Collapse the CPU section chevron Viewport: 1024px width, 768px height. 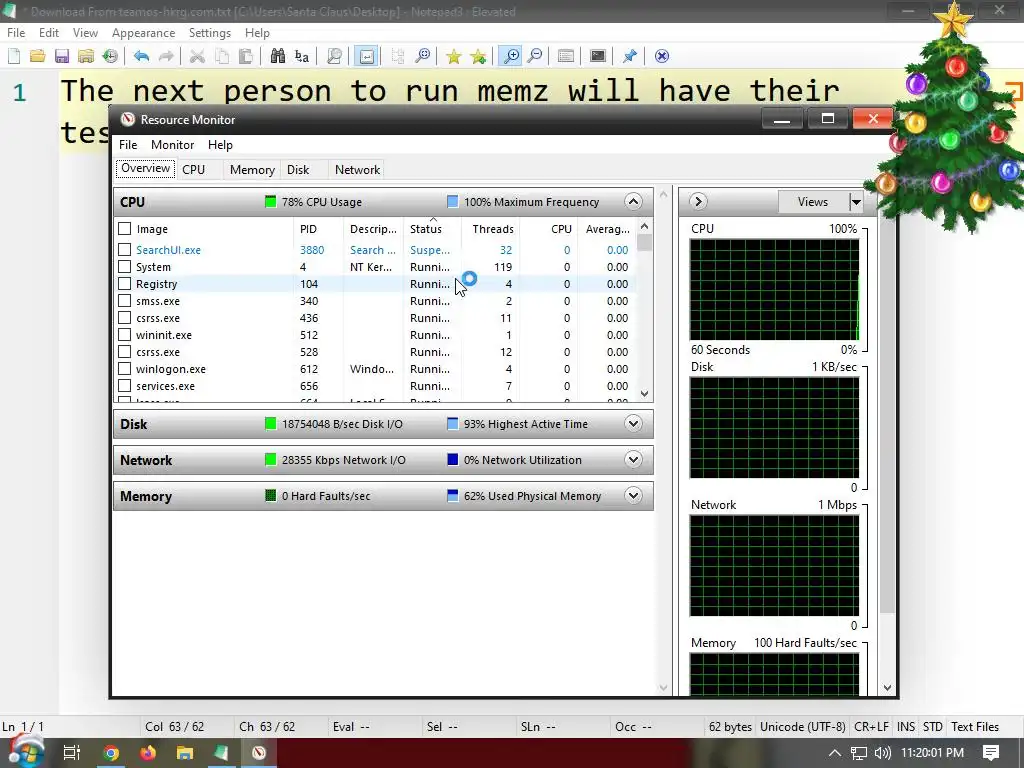pos(633,201)
